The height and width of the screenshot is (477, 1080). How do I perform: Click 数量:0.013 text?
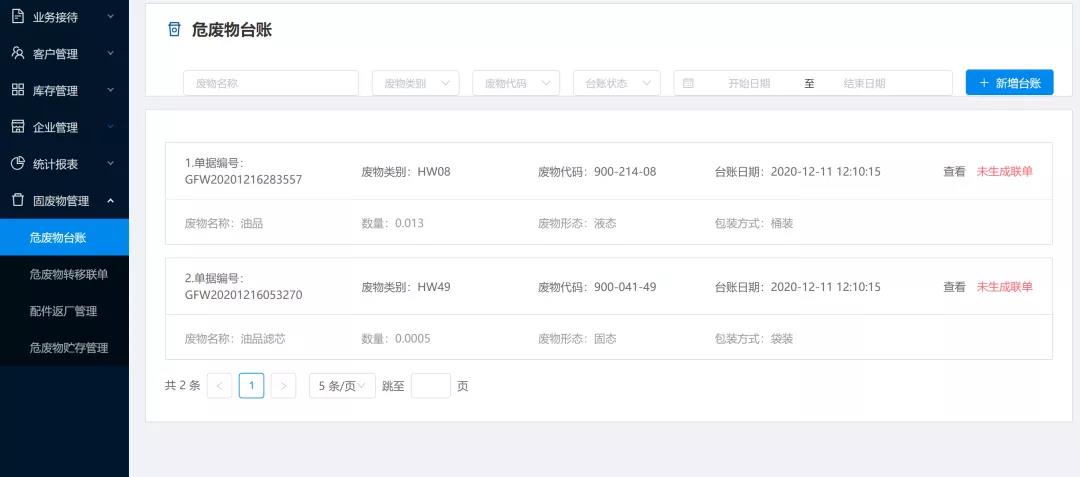[x=393, y=223]
